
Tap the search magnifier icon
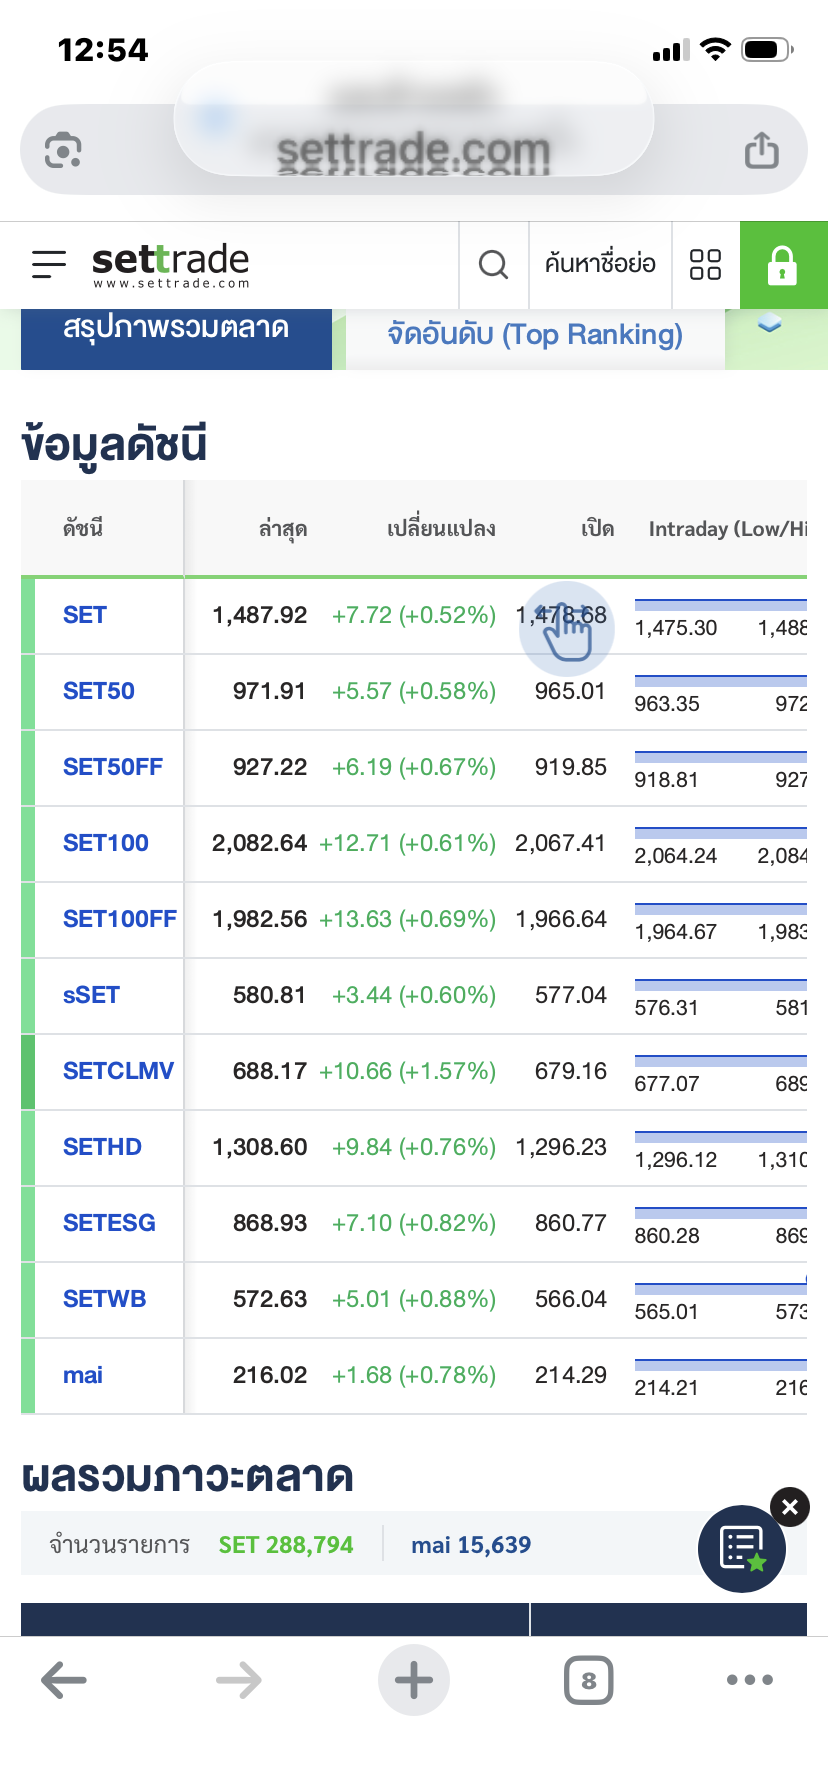coord(493,265)
